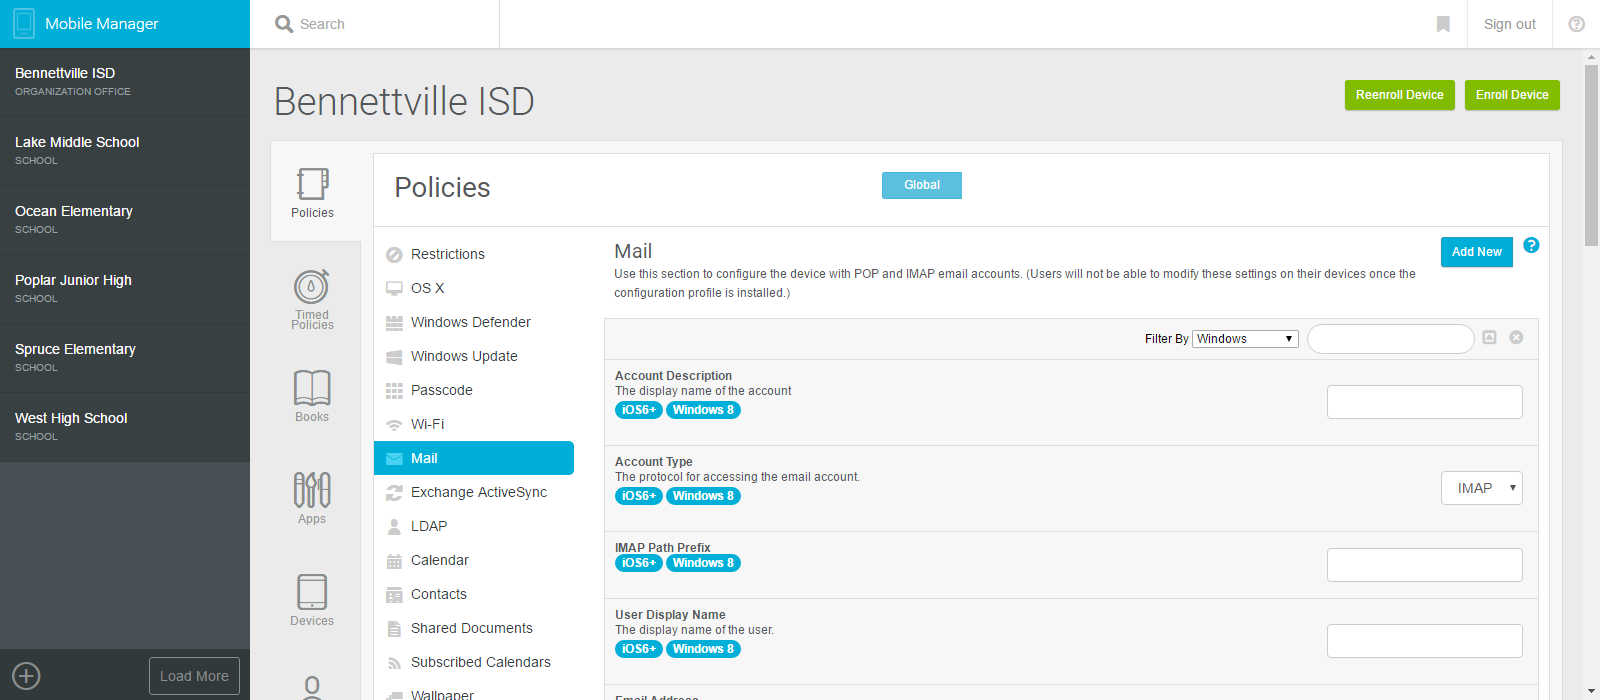Click the bookmark icon in top bar
Viewport: 1600px width, 700px height.
[x=1443, y=24]
